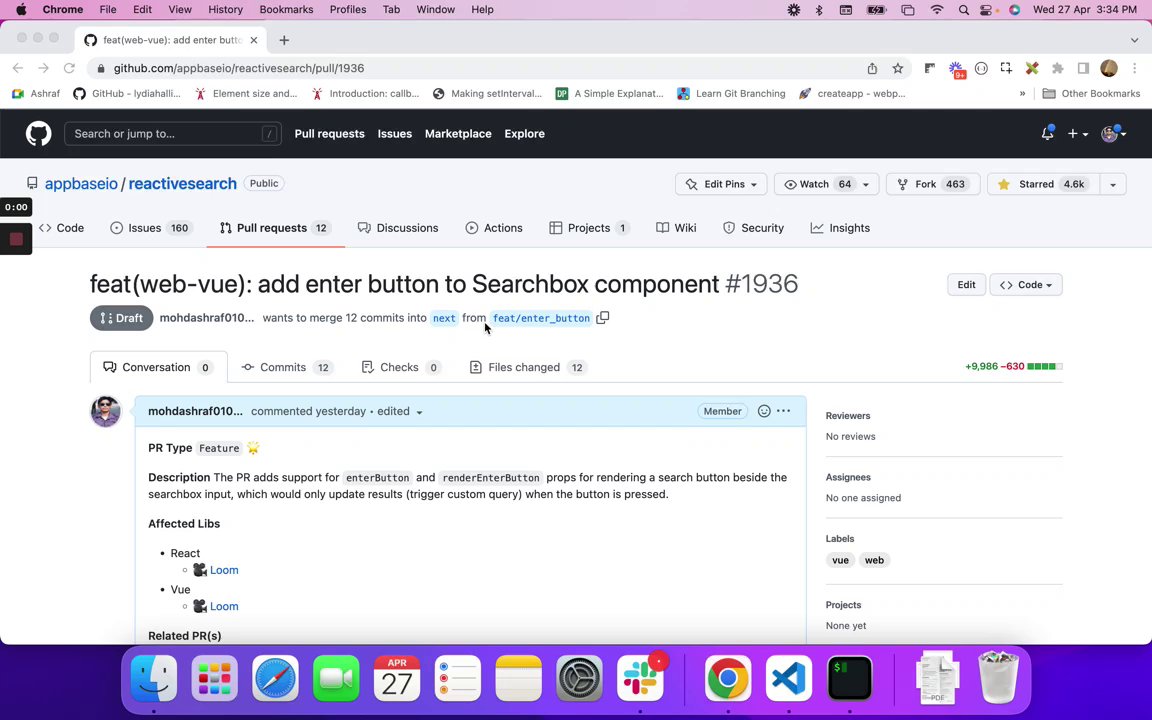Open the repository Issues tab
Image resolution: width=1152 pixels, height=720 pixels.
[x=151, y=228]
